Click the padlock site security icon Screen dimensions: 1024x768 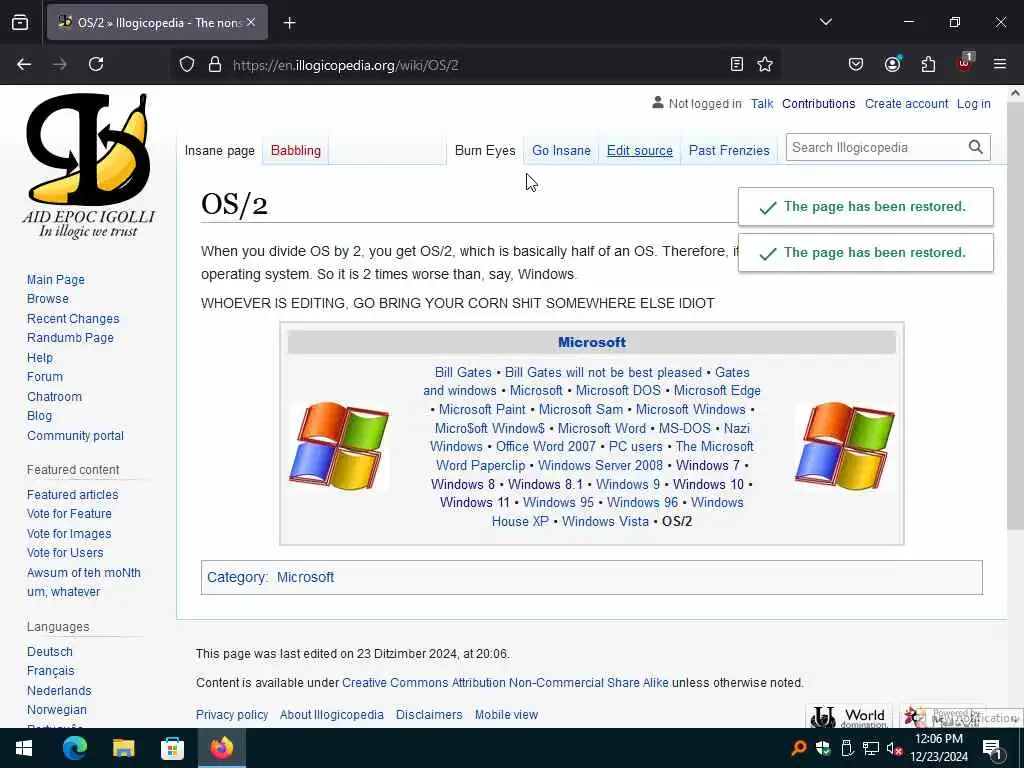tap(215, 65)
